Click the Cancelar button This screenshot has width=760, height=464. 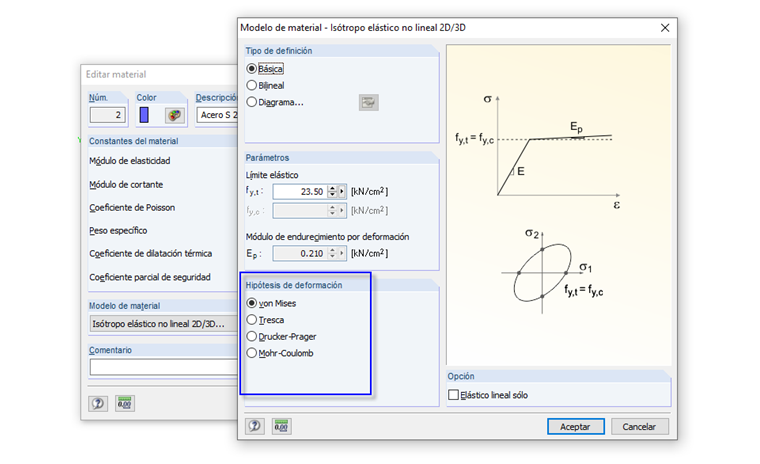639,427
